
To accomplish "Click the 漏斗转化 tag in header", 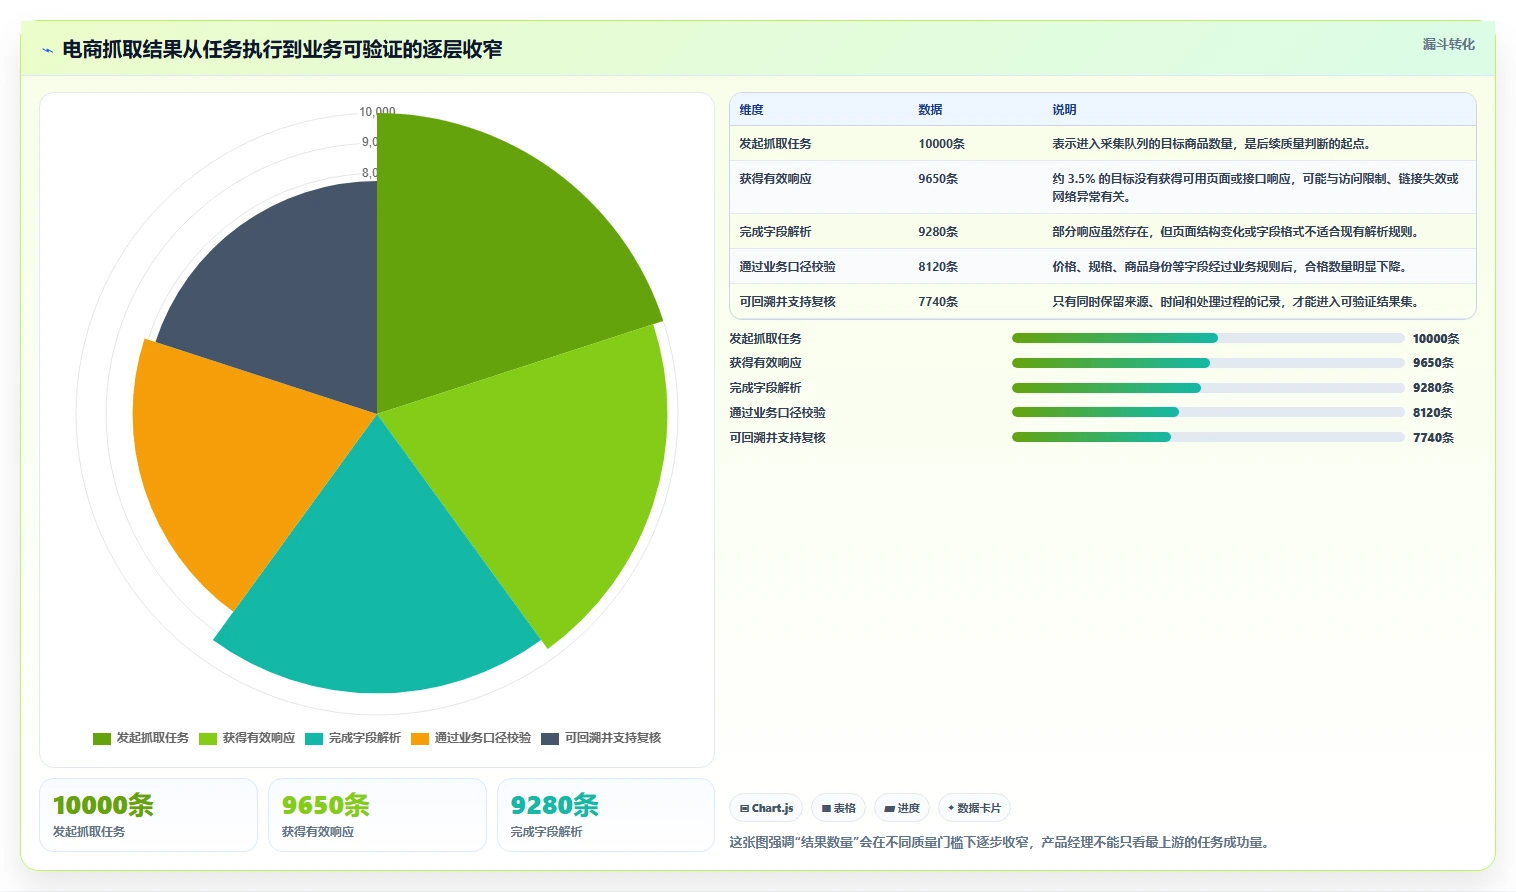I will (x=1448, y=44).
